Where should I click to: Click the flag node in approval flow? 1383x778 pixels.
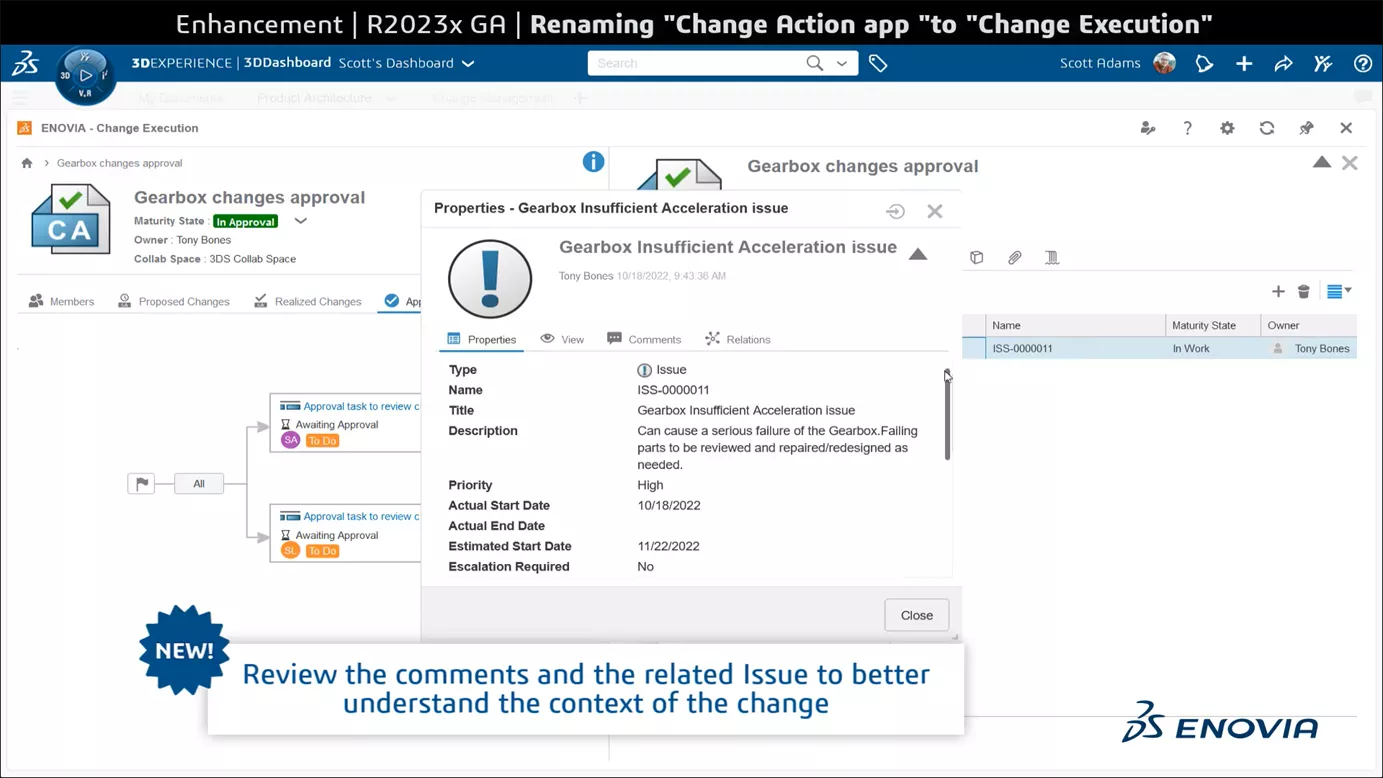pos(142,484)
